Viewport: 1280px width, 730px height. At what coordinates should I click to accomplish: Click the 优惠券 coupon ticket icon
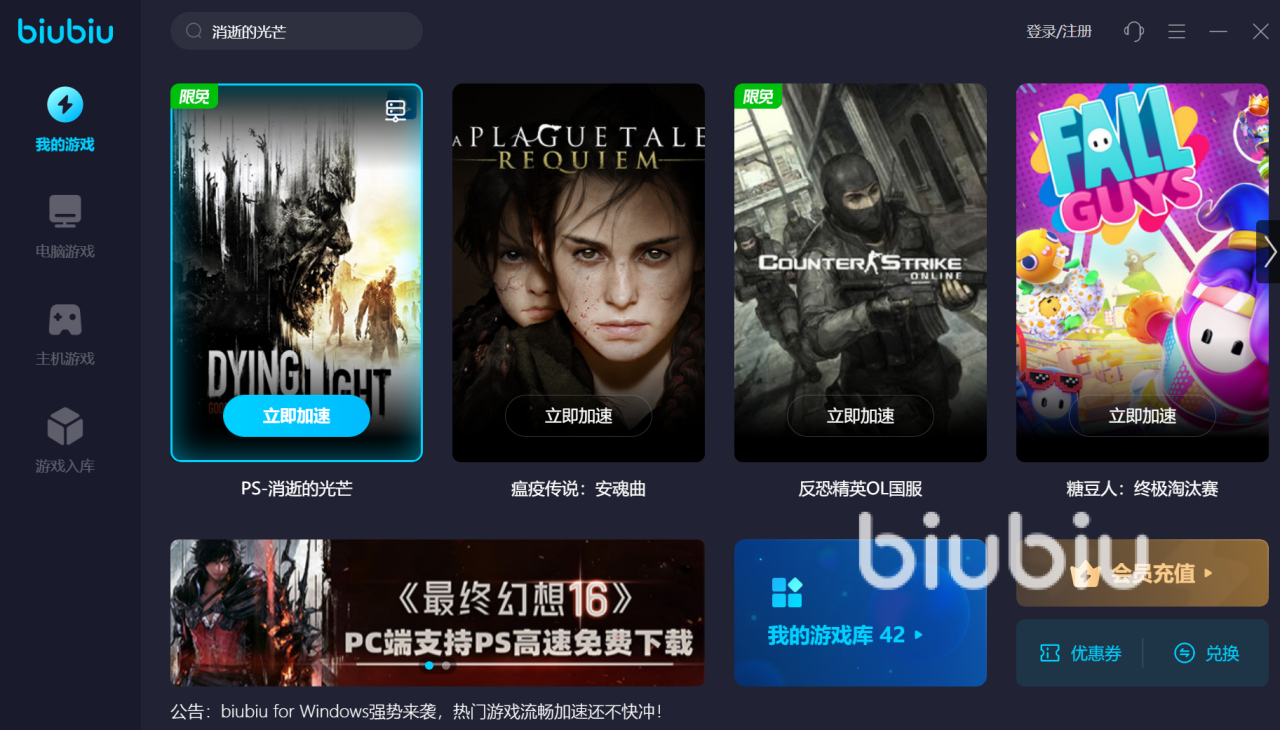(x=1050, y=653)
